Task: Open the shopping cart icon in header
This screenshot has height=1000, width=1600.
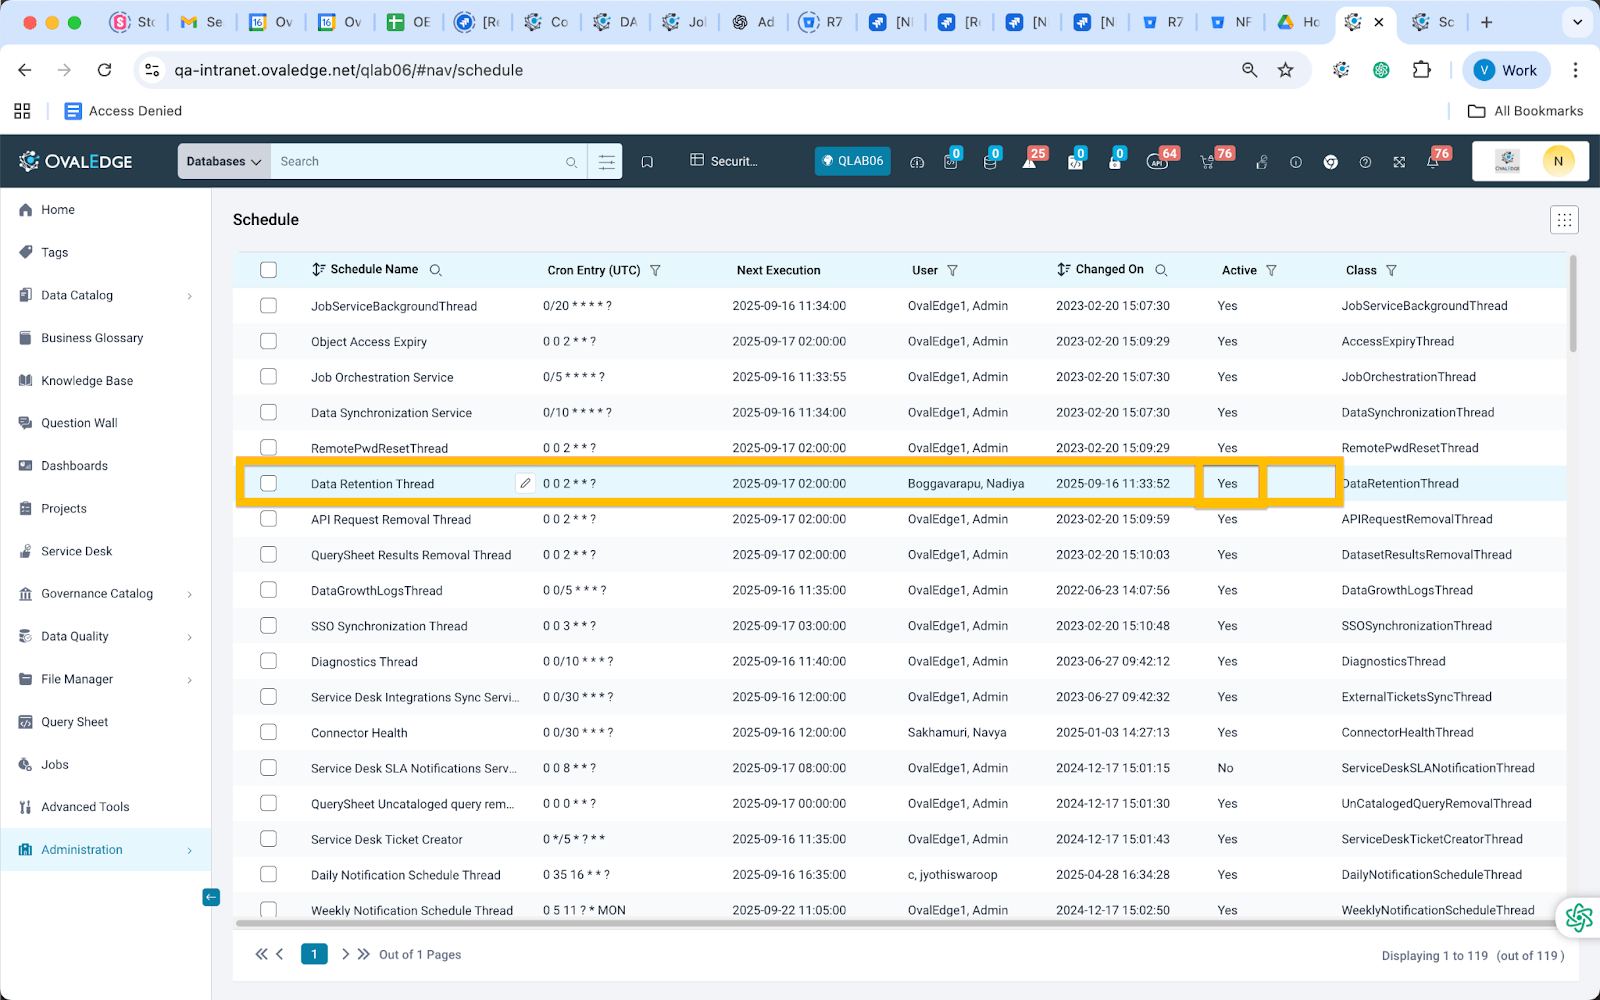Action: coord(1208,162)
